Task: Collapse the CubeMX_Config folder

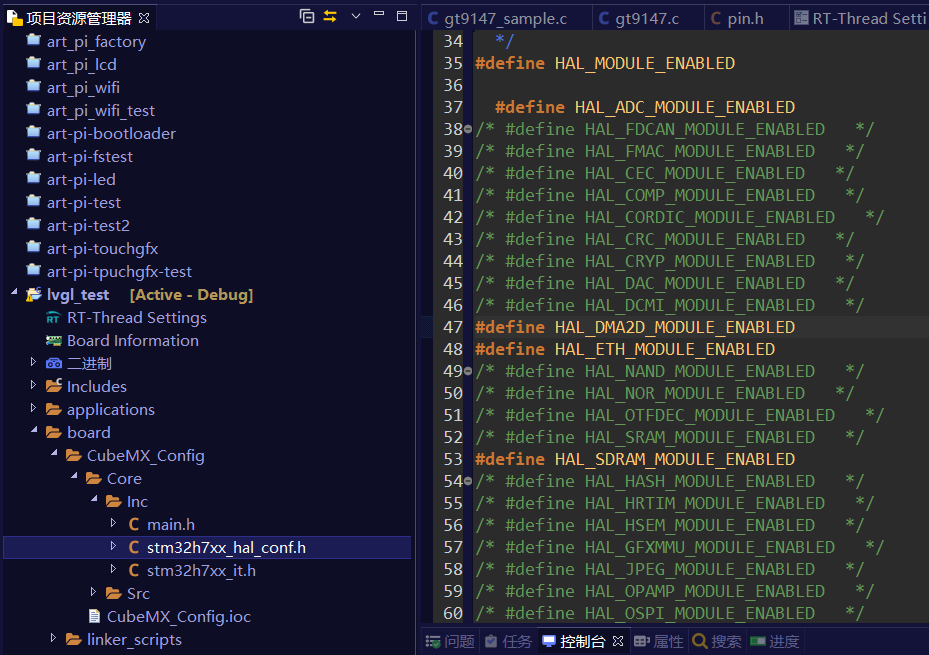Action: (x=55, y=453)
